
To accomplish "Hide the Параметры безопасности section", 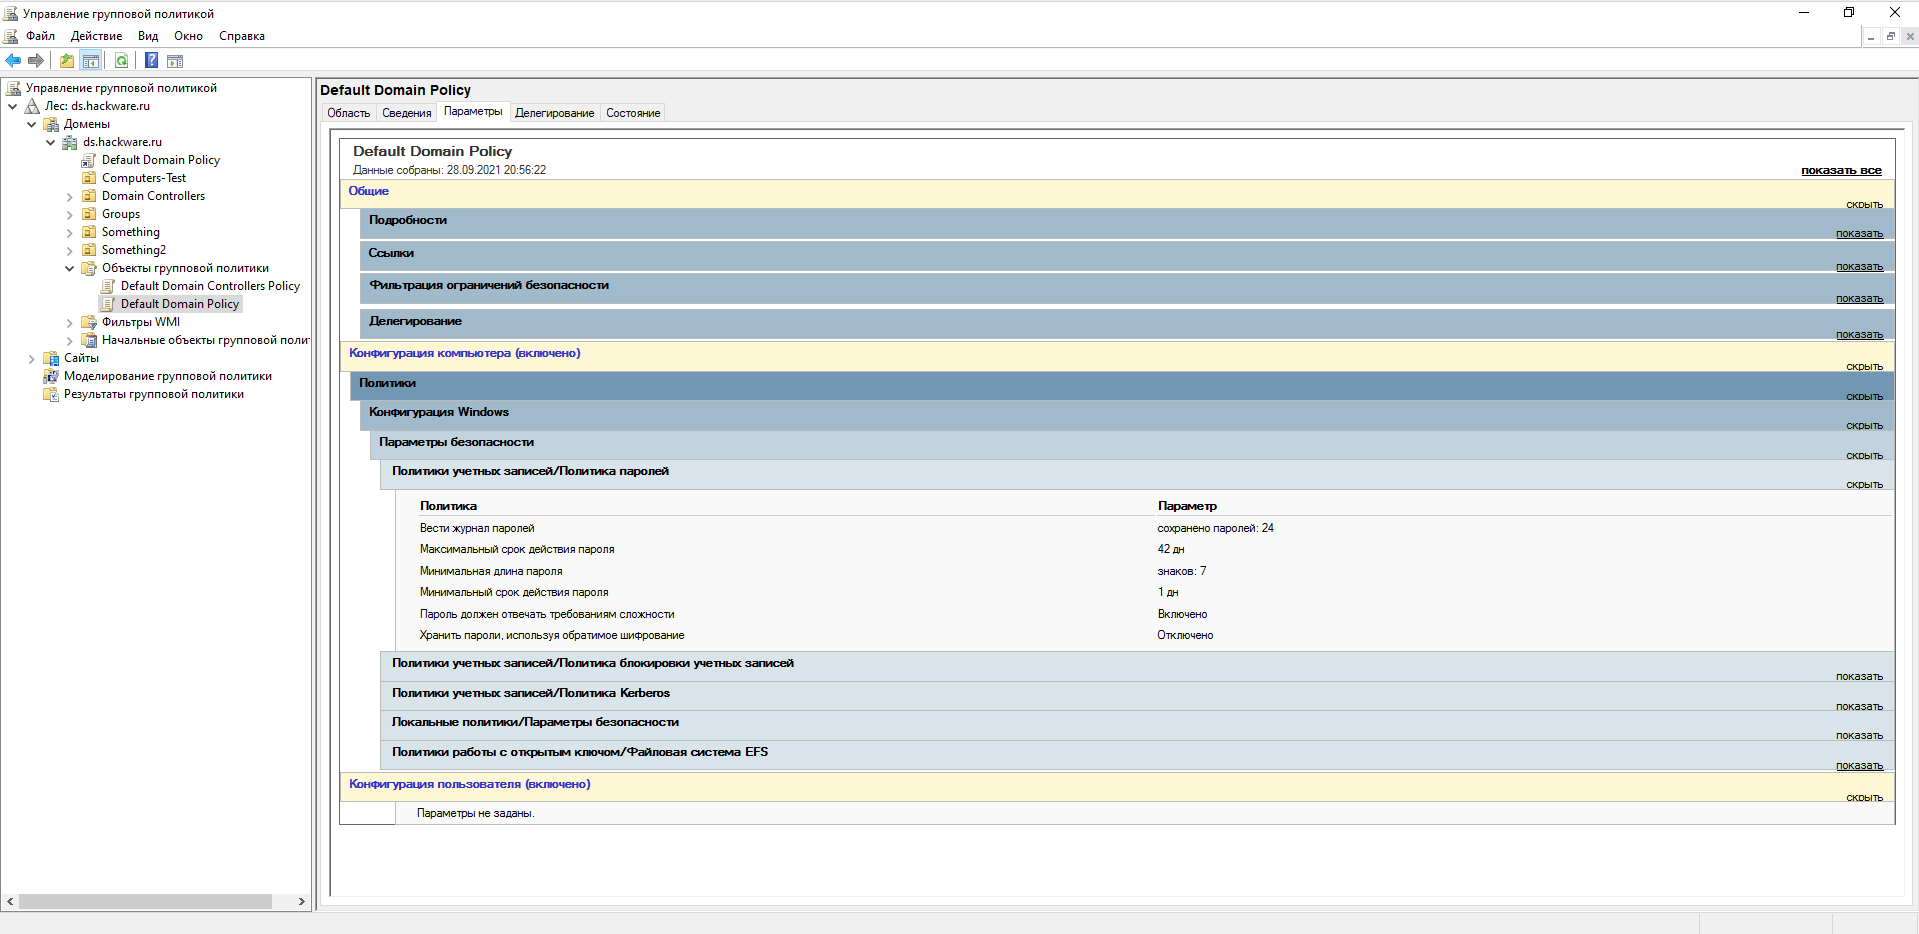I will click(x=1863, y=456).
